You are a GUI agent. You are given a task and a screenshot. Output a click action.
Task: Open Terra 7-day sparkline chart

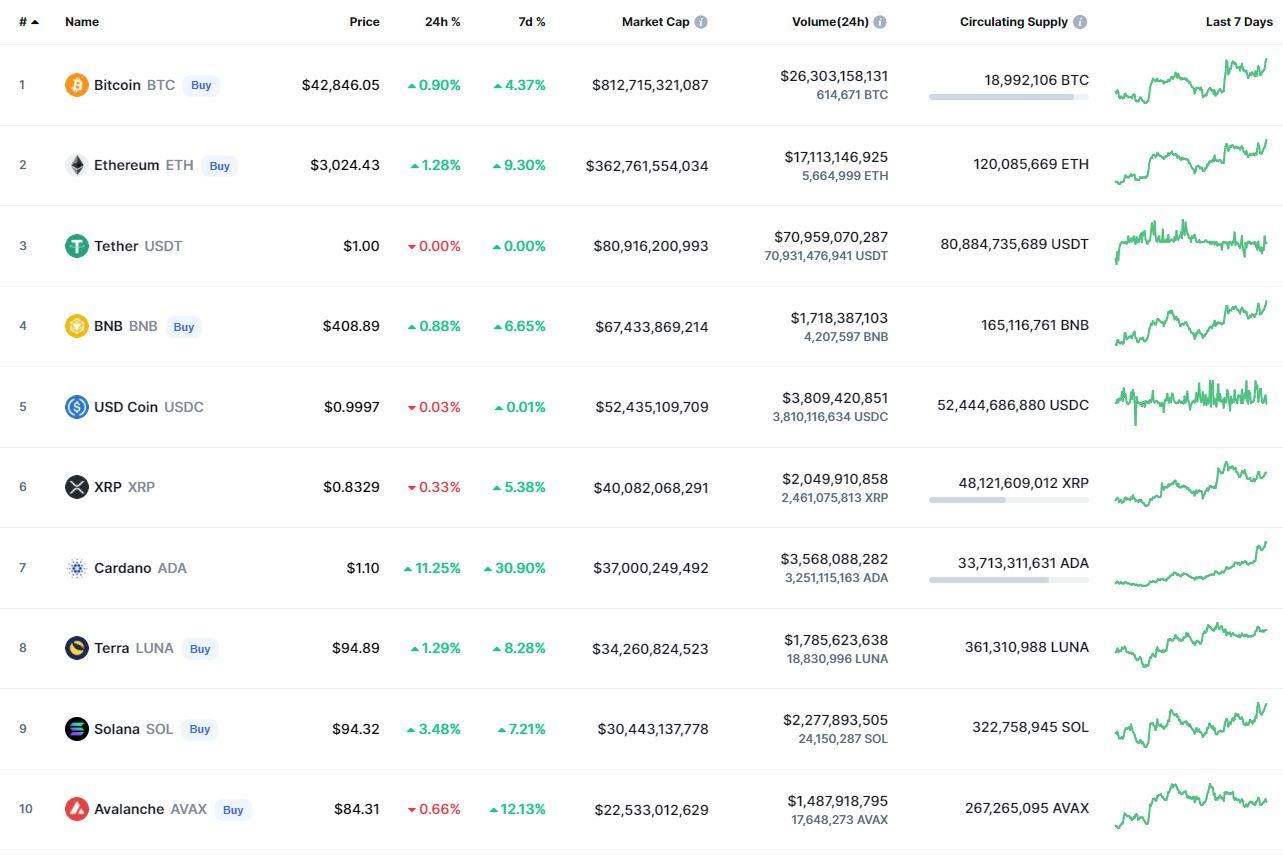click(1191, 645)
